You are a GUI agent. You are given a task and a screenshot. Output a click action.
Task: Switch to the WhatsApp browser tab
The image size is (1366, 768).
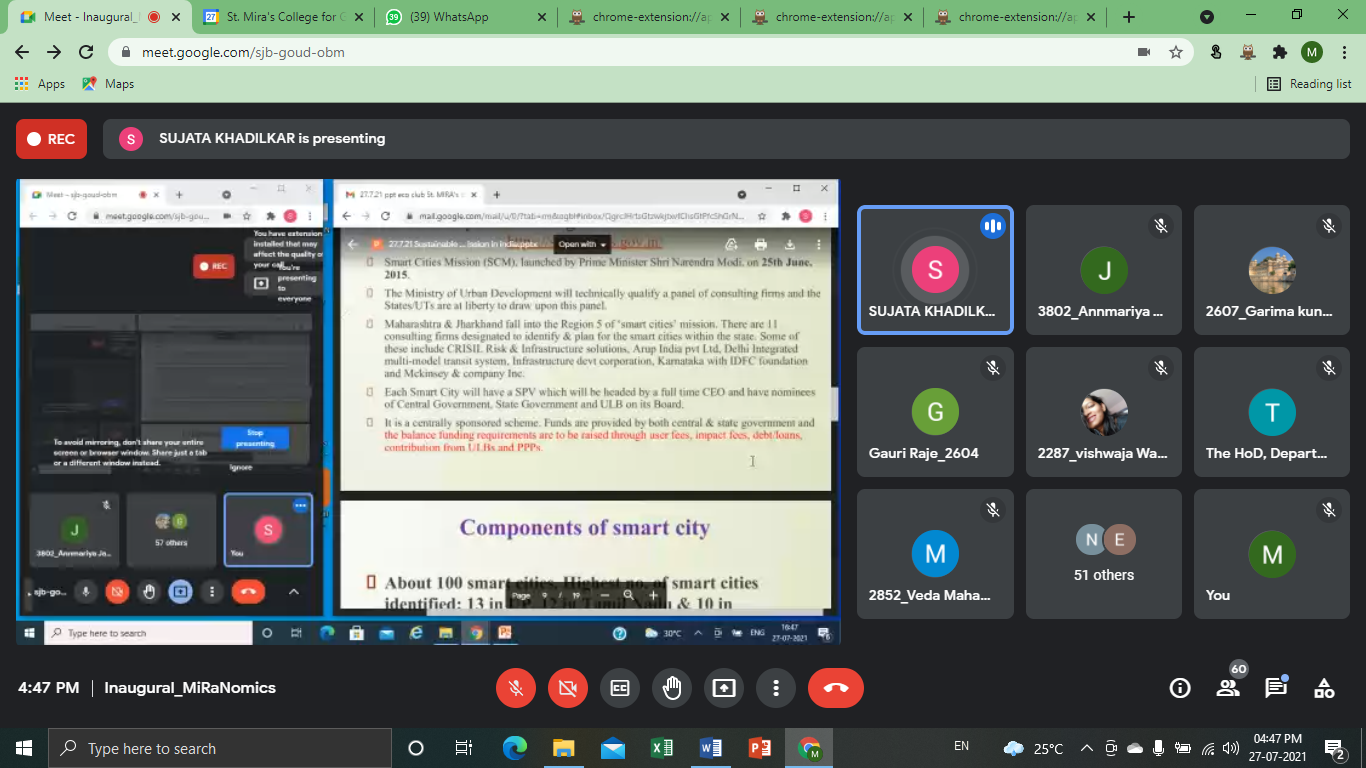click(x=460, y=17)
